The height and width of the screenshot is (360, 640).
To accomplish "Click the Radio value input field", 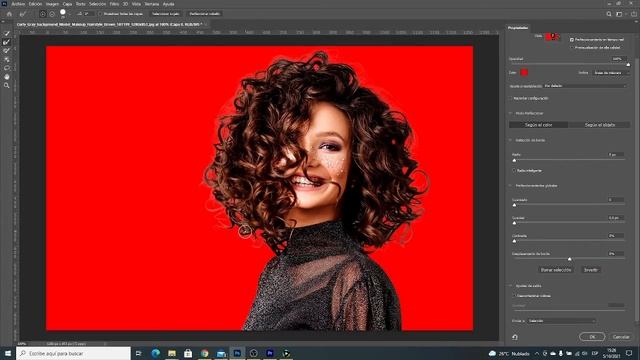I will [616, 155].
